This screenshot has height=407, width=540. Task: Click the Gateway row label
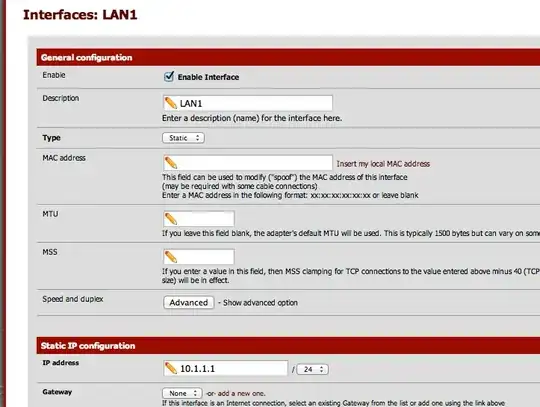[x=57, y=392]
